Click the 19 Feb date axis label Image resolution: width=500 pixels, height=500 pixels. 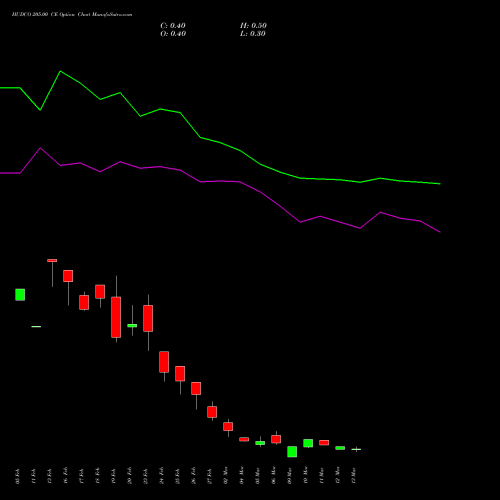click(x=114, y=476)
